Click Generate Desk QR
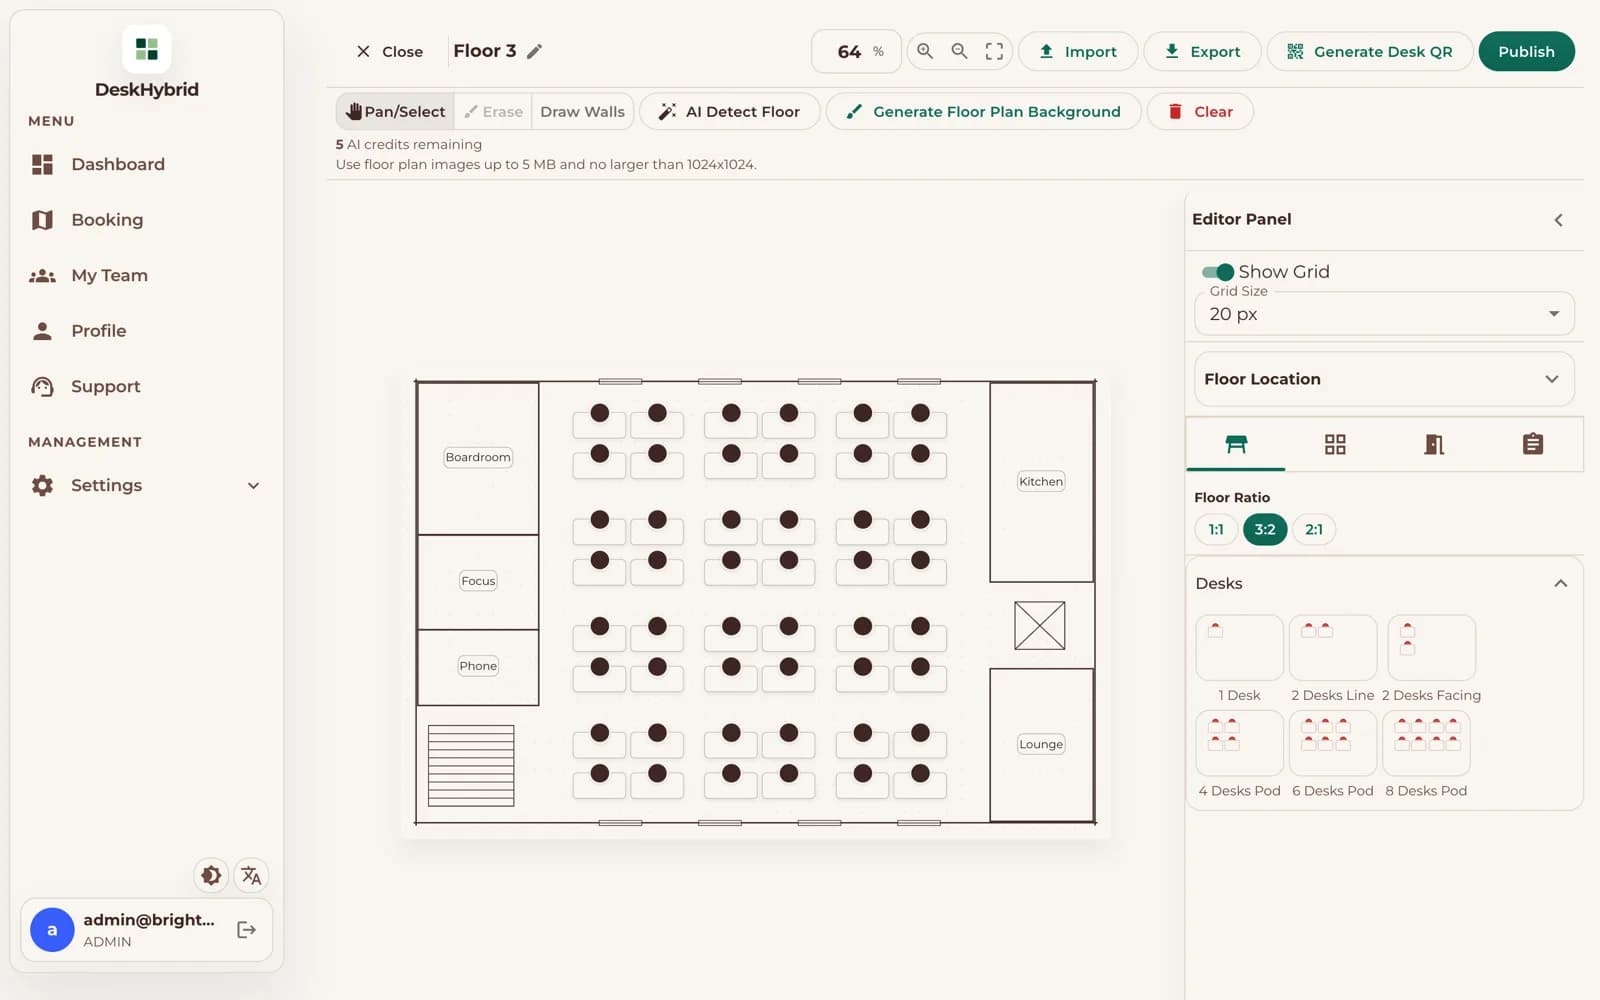Image resolution: width=1600 pixels, height=1000 pixels. pyautogui.click(x=1370, y=52)
